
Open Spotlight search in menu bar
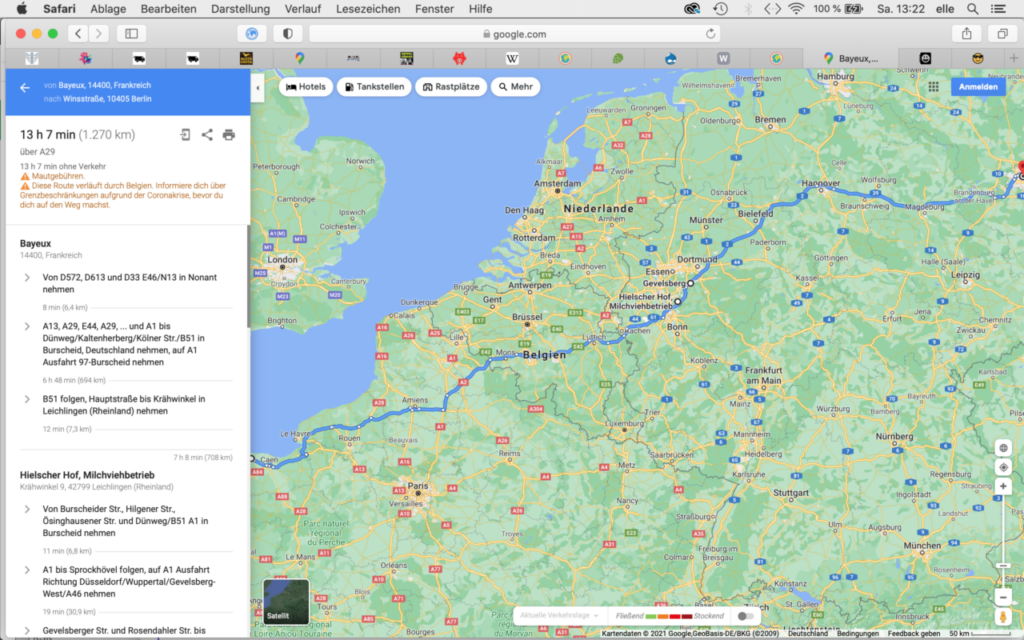tap(972, 8)
